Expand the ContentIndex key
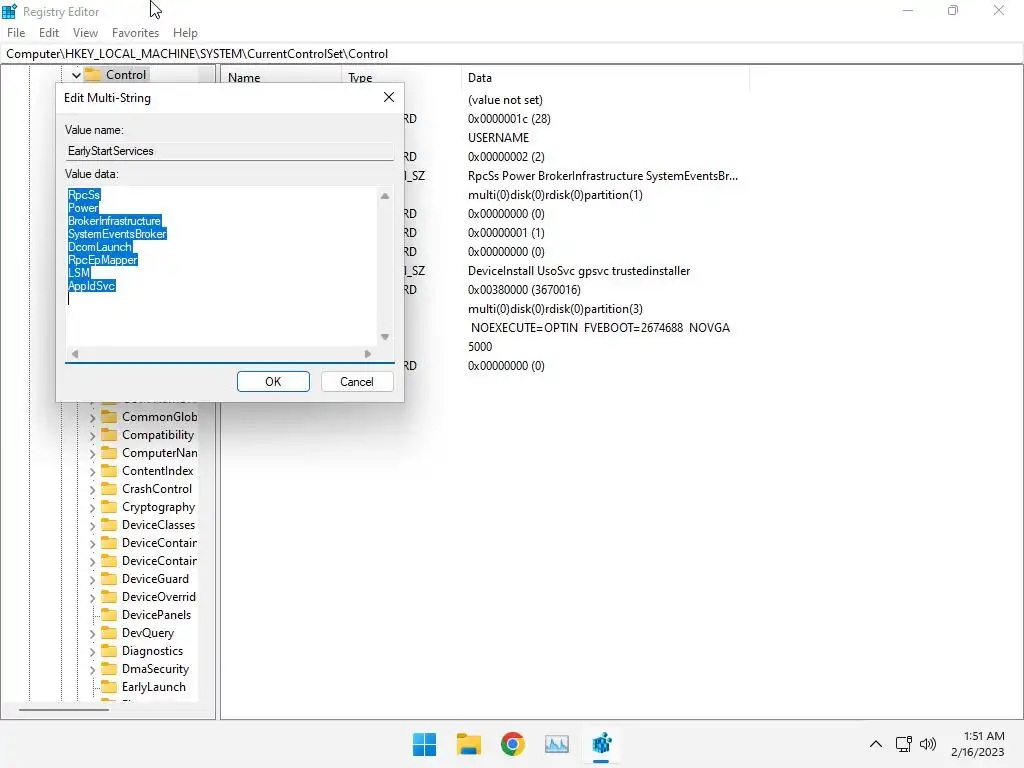The height and width of the screenshot is (768, 1024). [92, 472]
